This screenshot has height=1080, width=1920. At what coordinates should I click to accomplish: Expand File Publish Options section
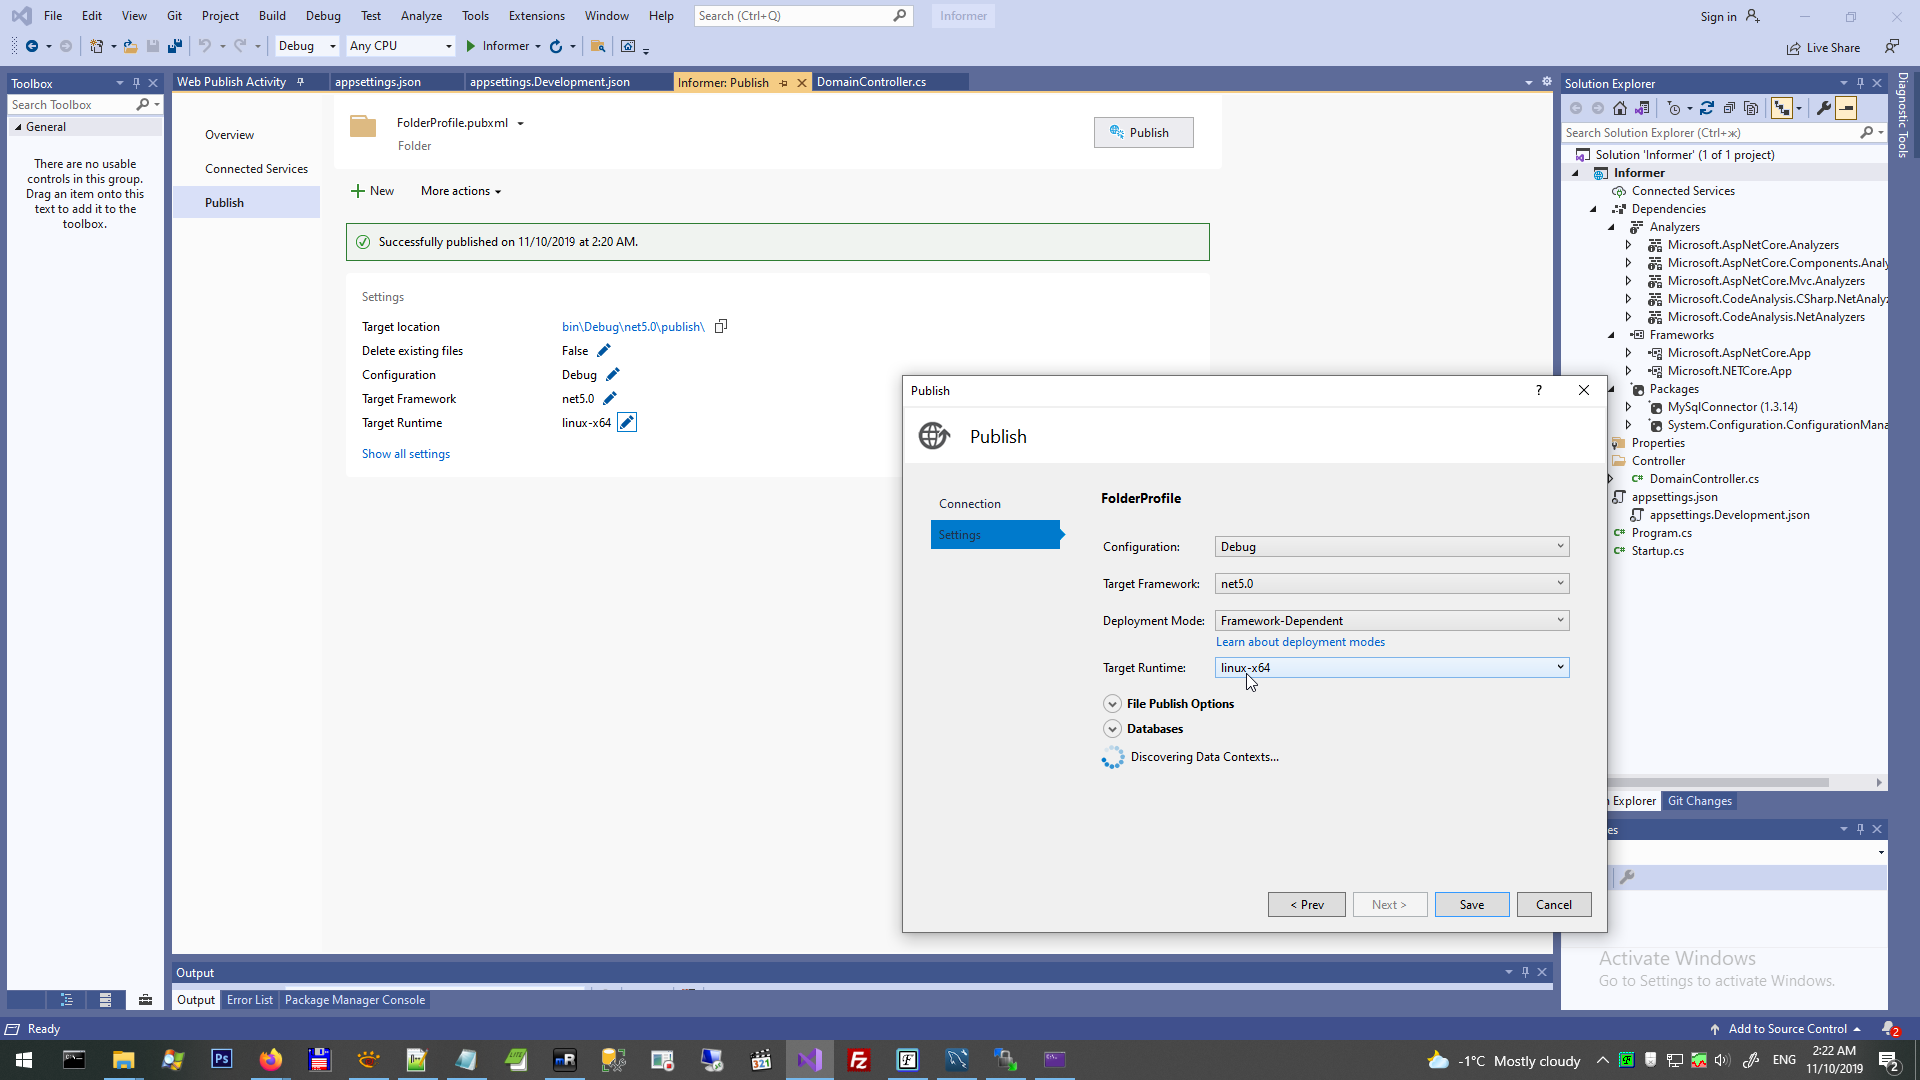(1112, 704)
